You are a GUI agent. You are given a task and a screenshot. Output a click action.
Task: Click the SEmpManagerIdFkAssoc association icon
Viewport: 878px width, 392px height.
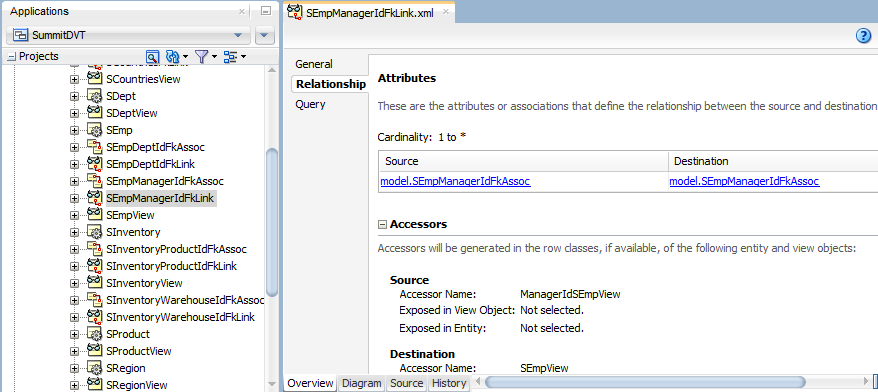94,181
